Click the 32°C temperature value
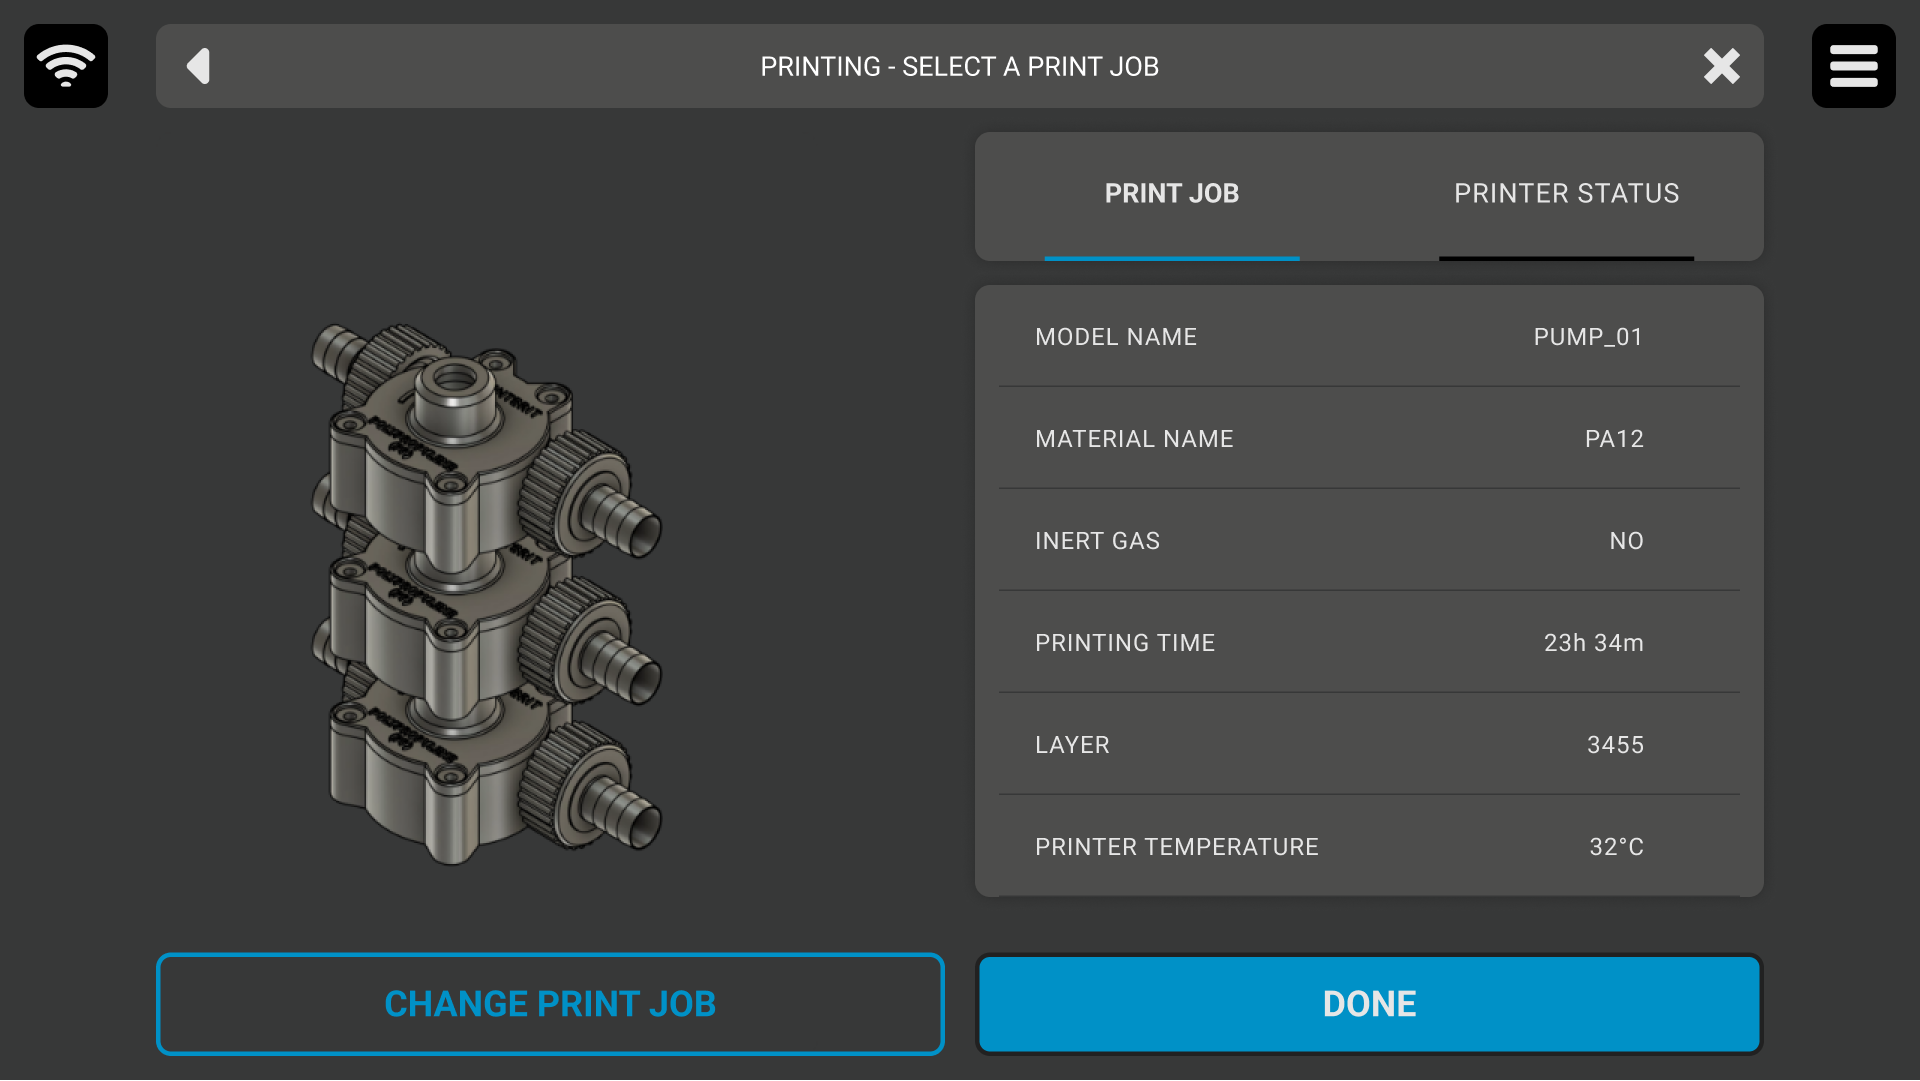Screen dimensions: 1920x1081 (x=1616, y=847)
